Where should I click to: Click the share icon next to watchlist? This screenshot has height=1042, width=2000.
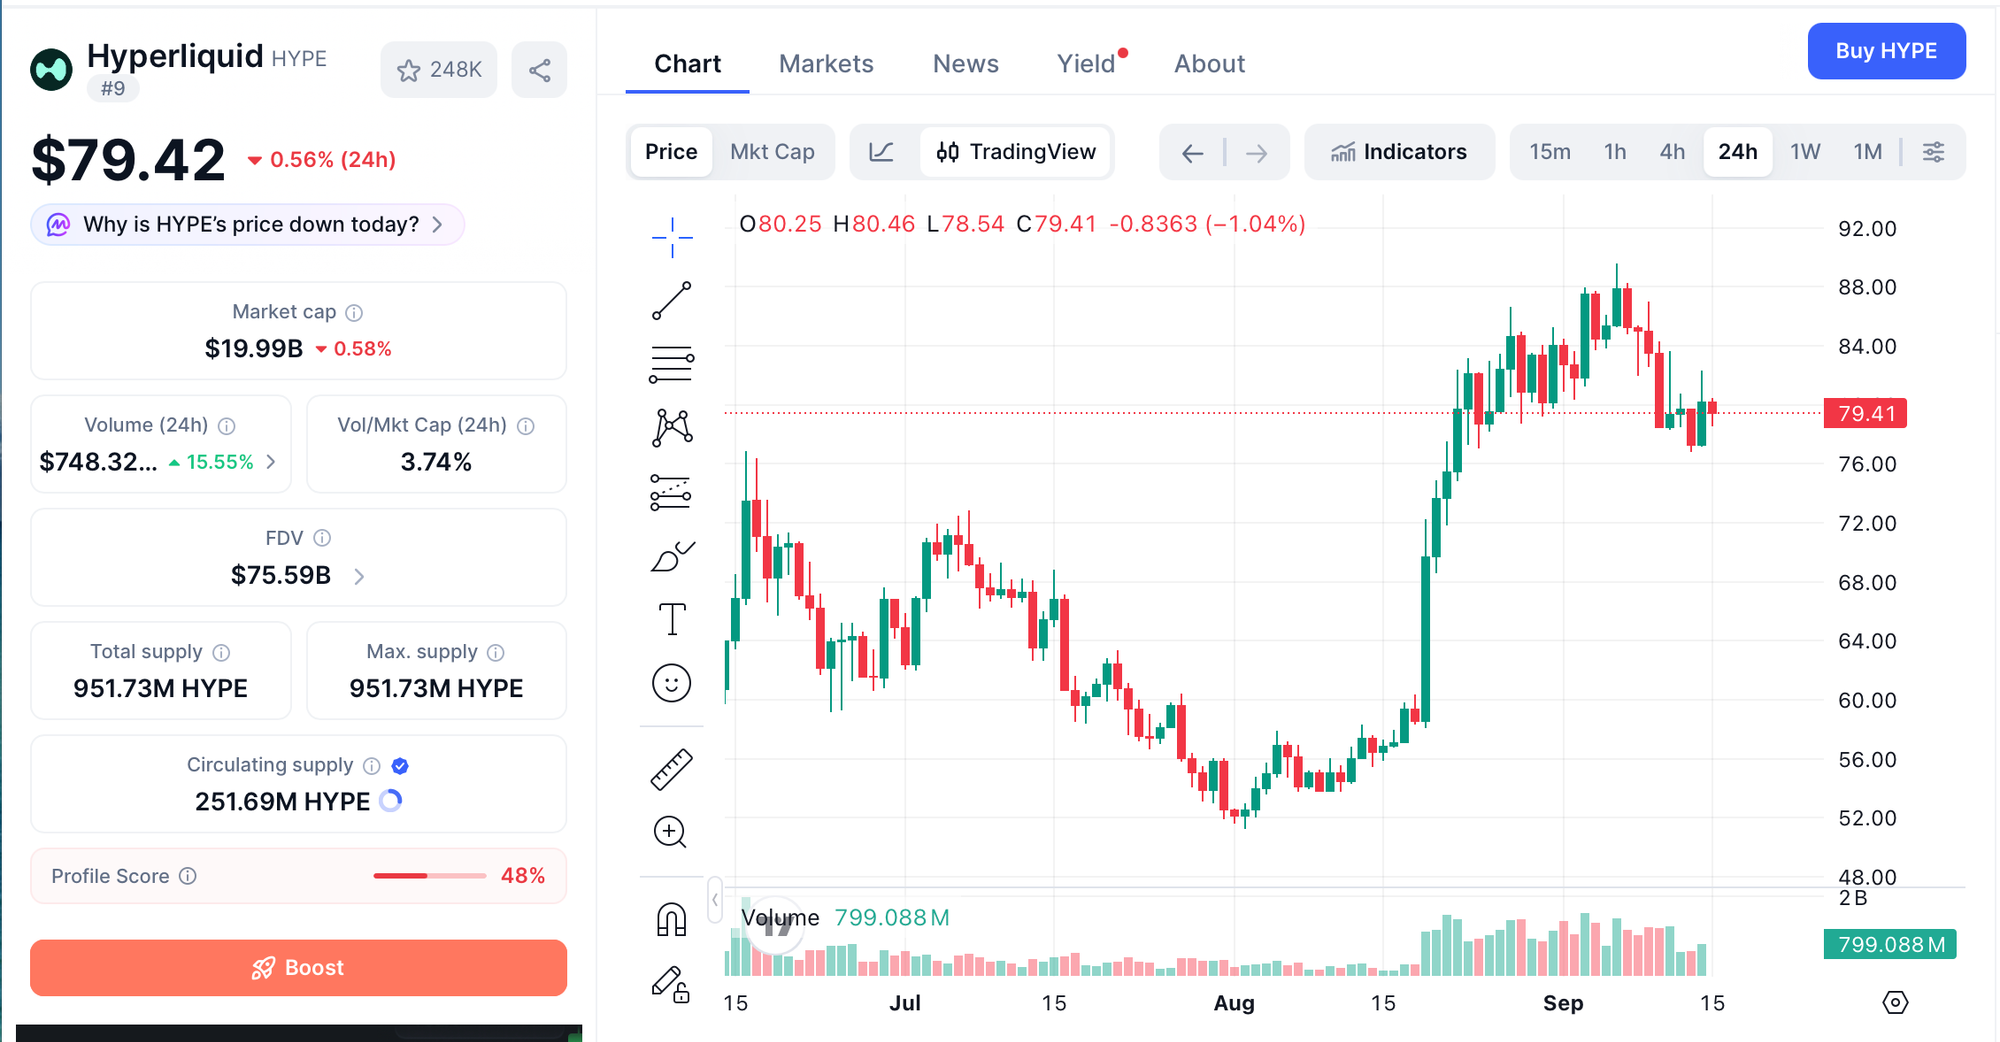539,70
